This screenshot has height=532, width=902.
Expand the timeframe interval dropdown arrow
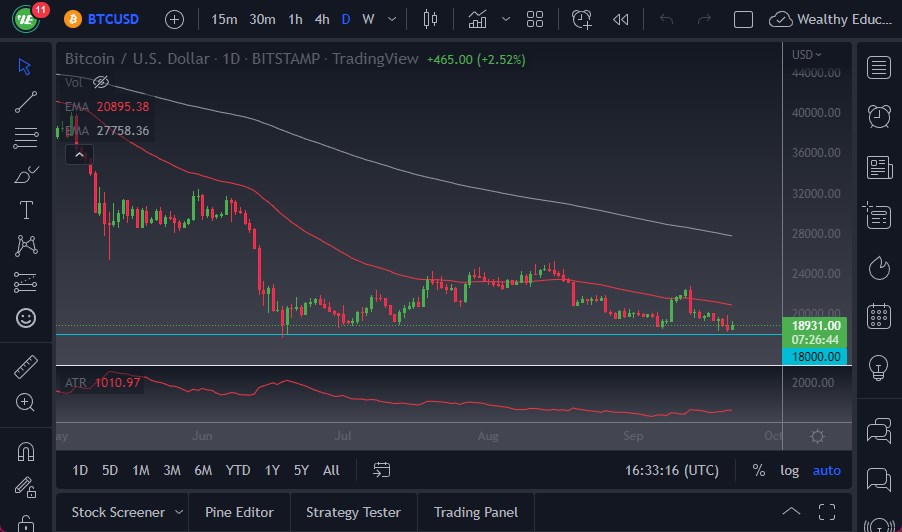391,19
